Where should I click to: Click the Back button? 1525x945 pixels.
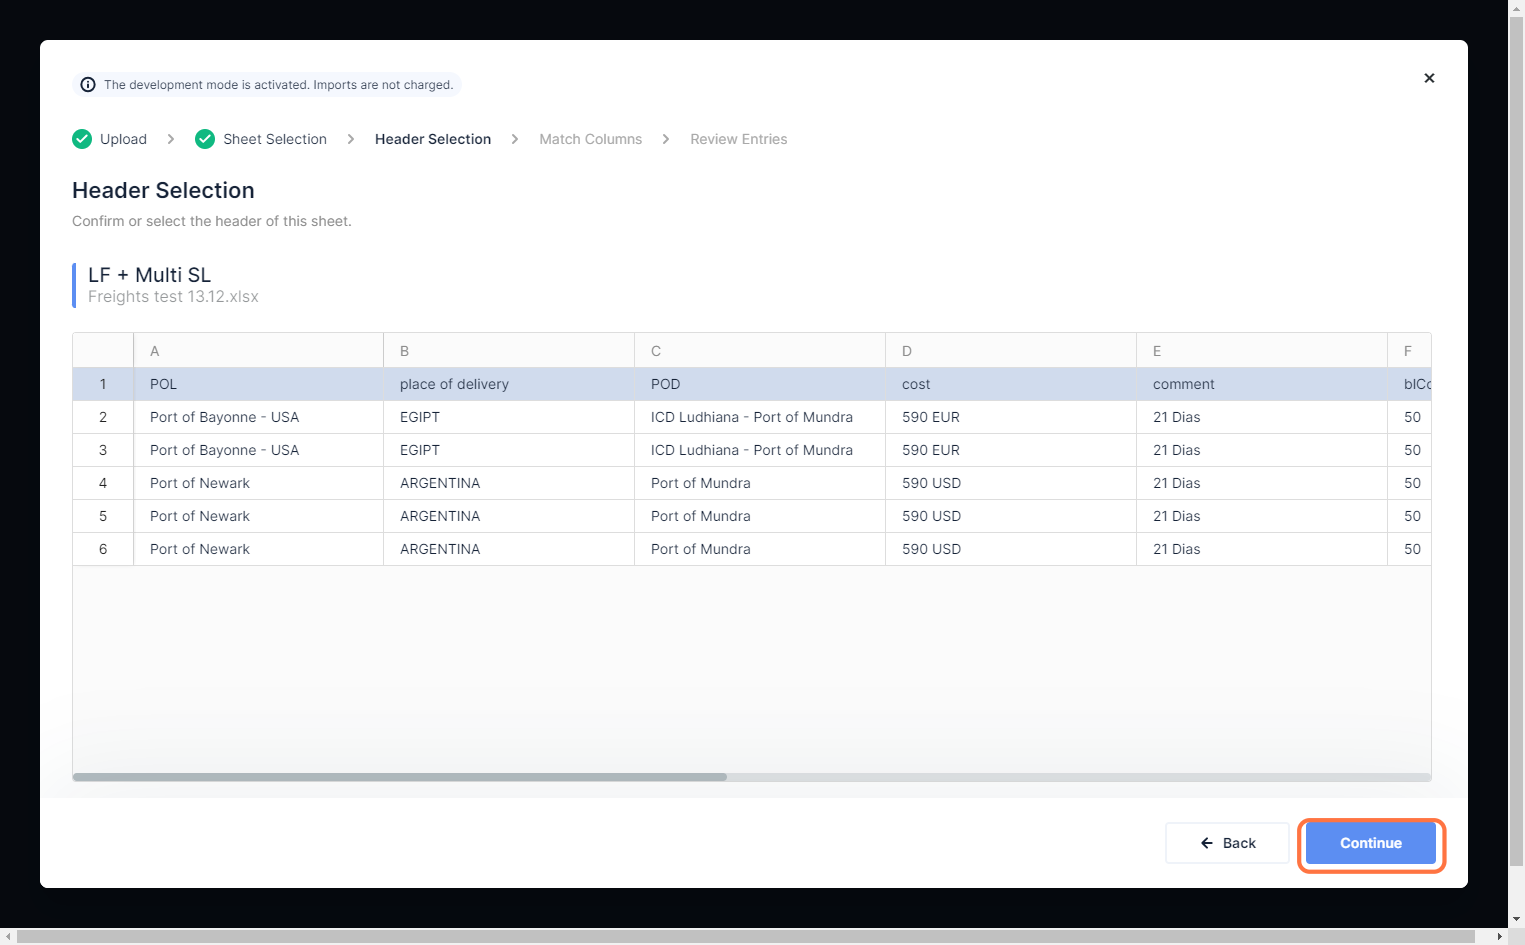tap(1227, 843)
